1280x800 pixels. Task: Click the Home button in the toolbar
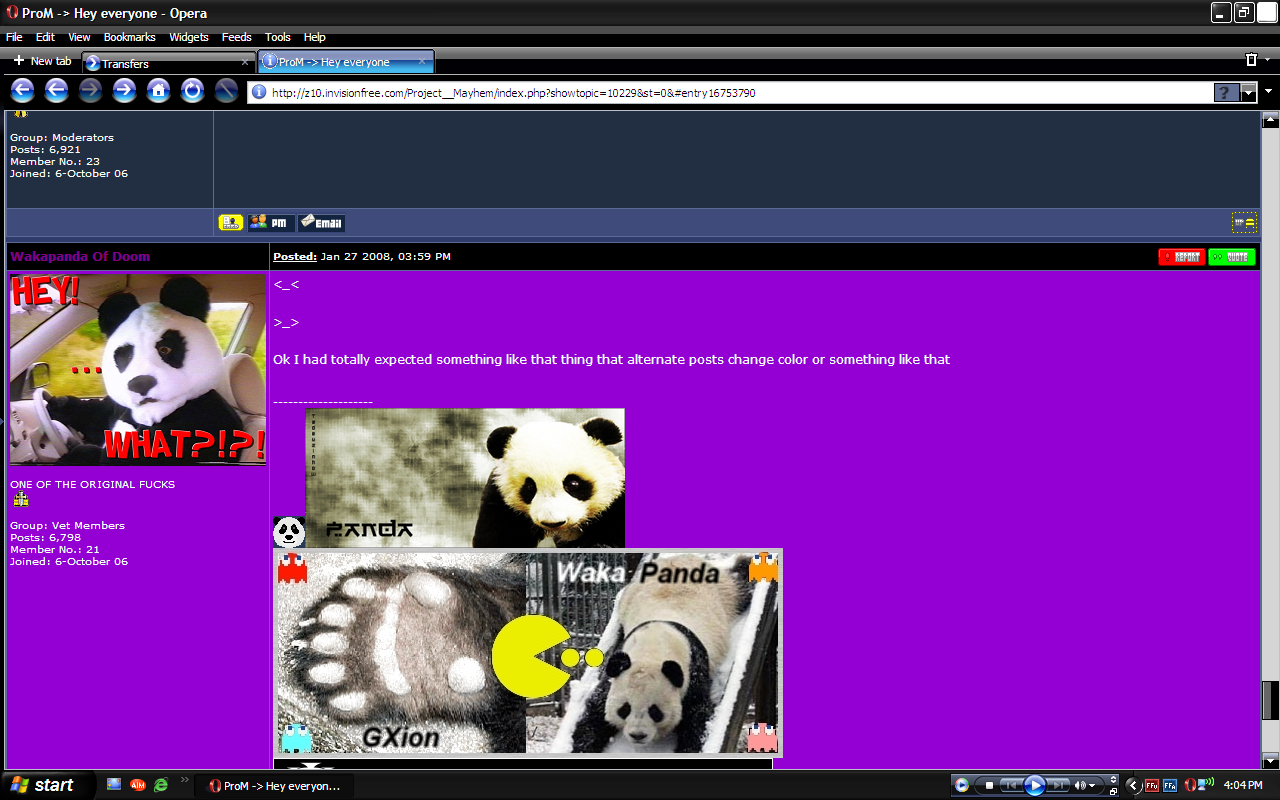click(x=158, y=91)
